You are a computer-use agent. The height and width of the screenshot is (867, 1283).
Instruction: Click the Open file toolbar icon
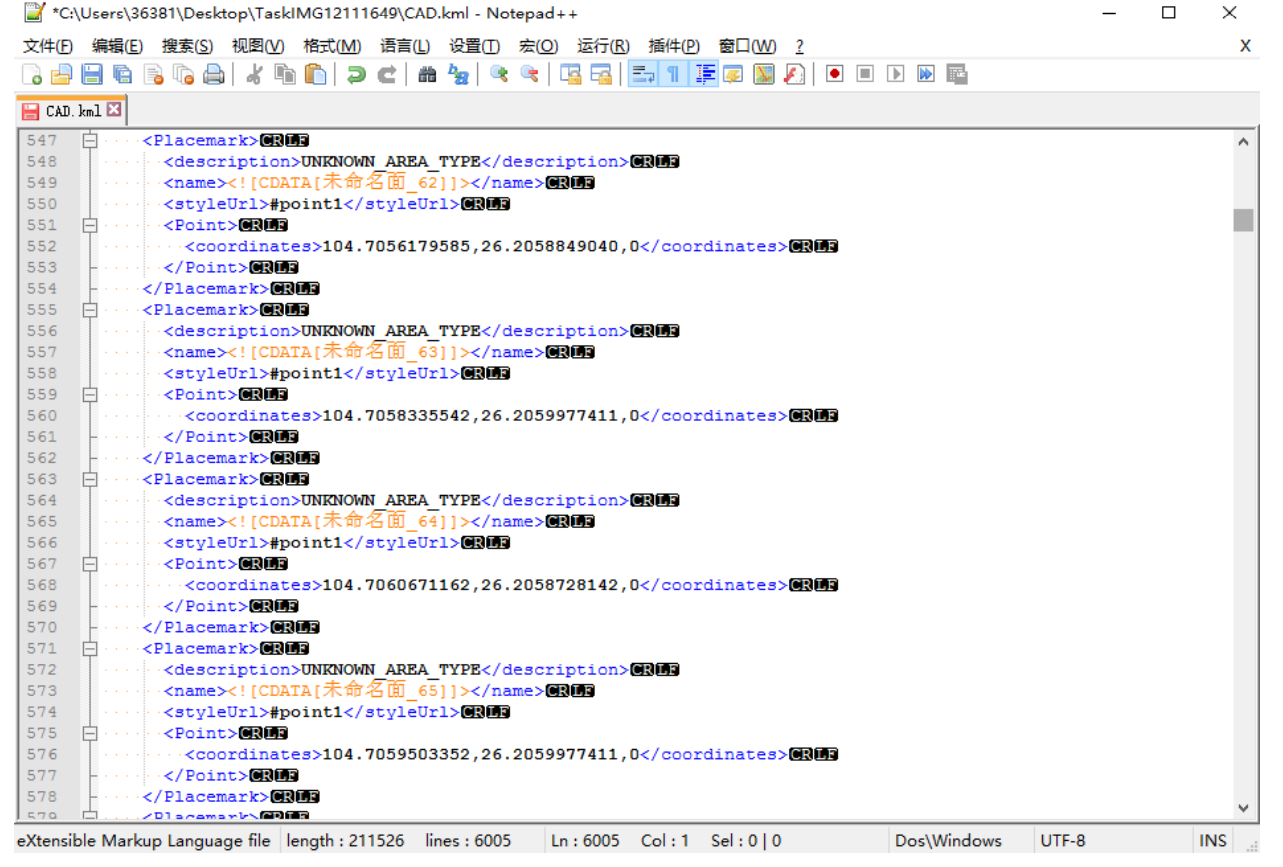[x=62, y=74]
